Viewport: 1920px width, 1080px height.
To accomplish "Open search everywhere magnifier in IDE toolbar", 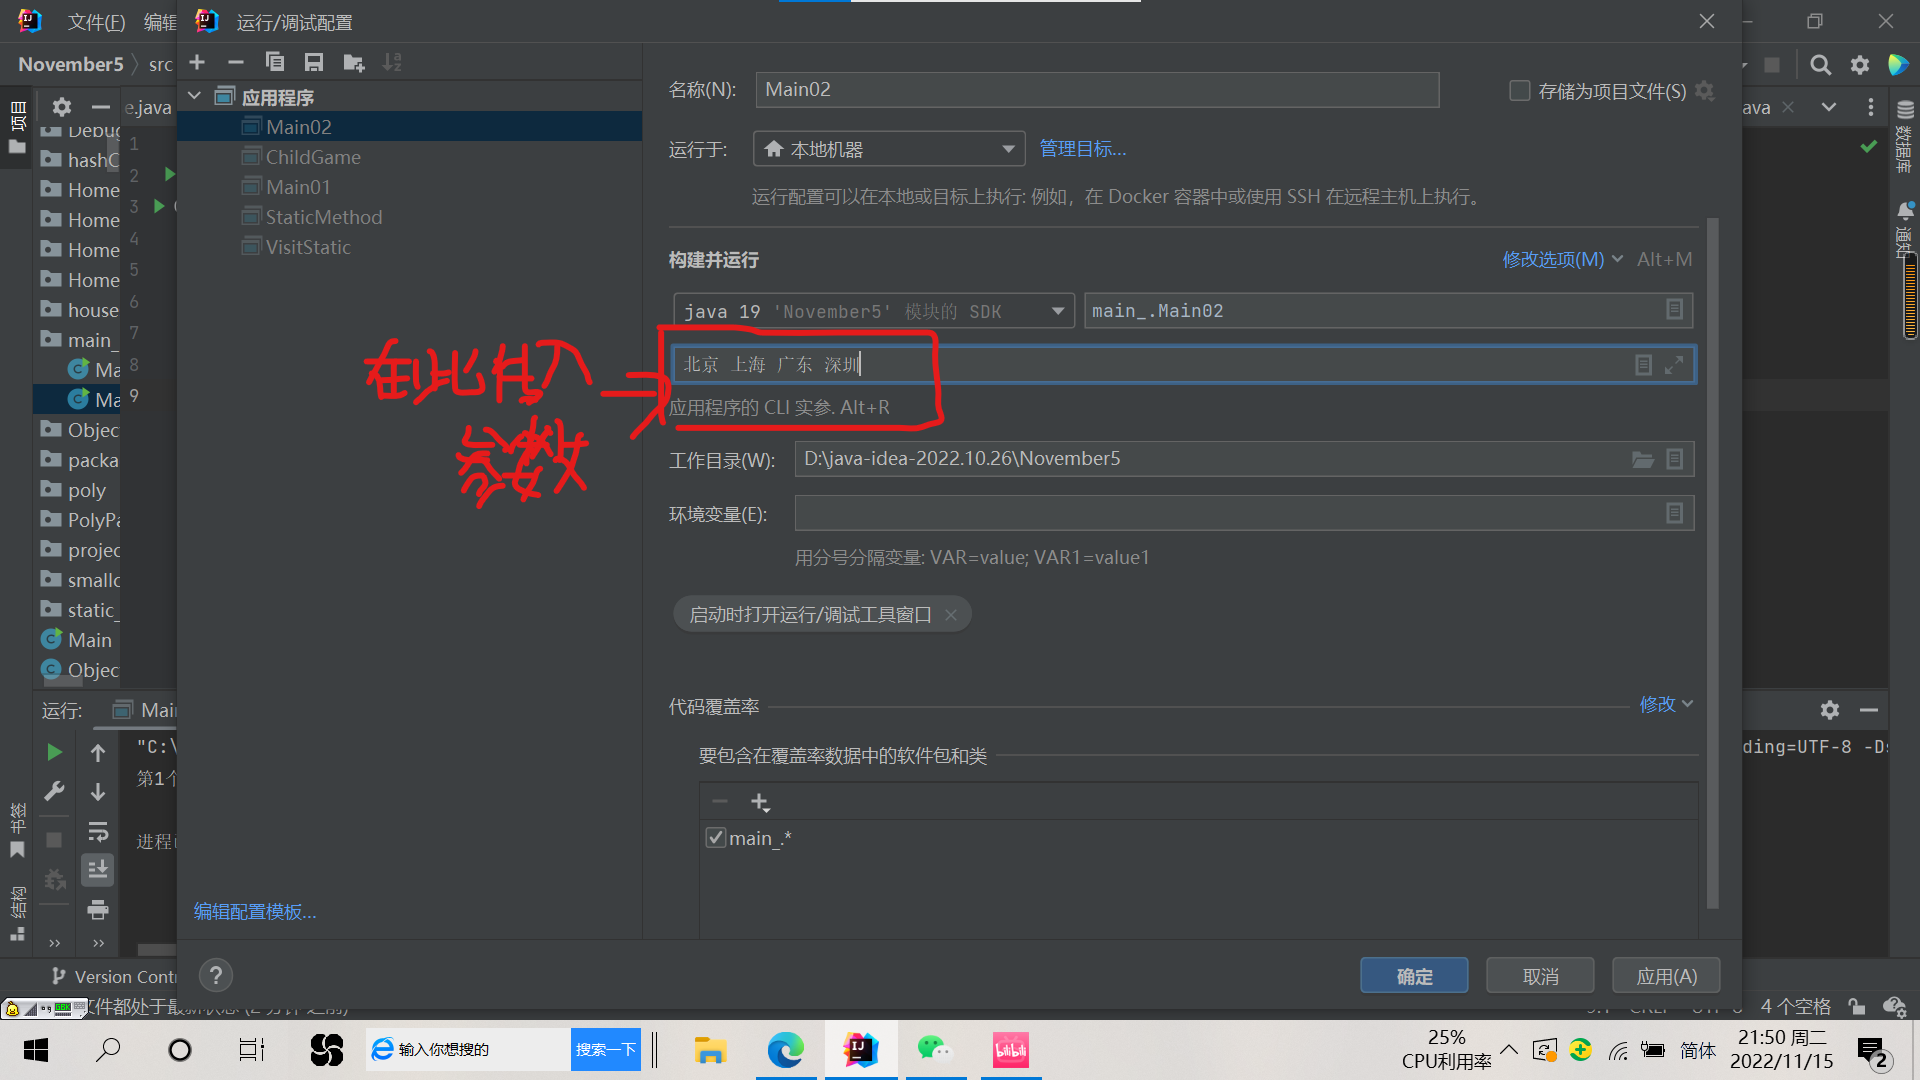I will tap(1821, 65).
